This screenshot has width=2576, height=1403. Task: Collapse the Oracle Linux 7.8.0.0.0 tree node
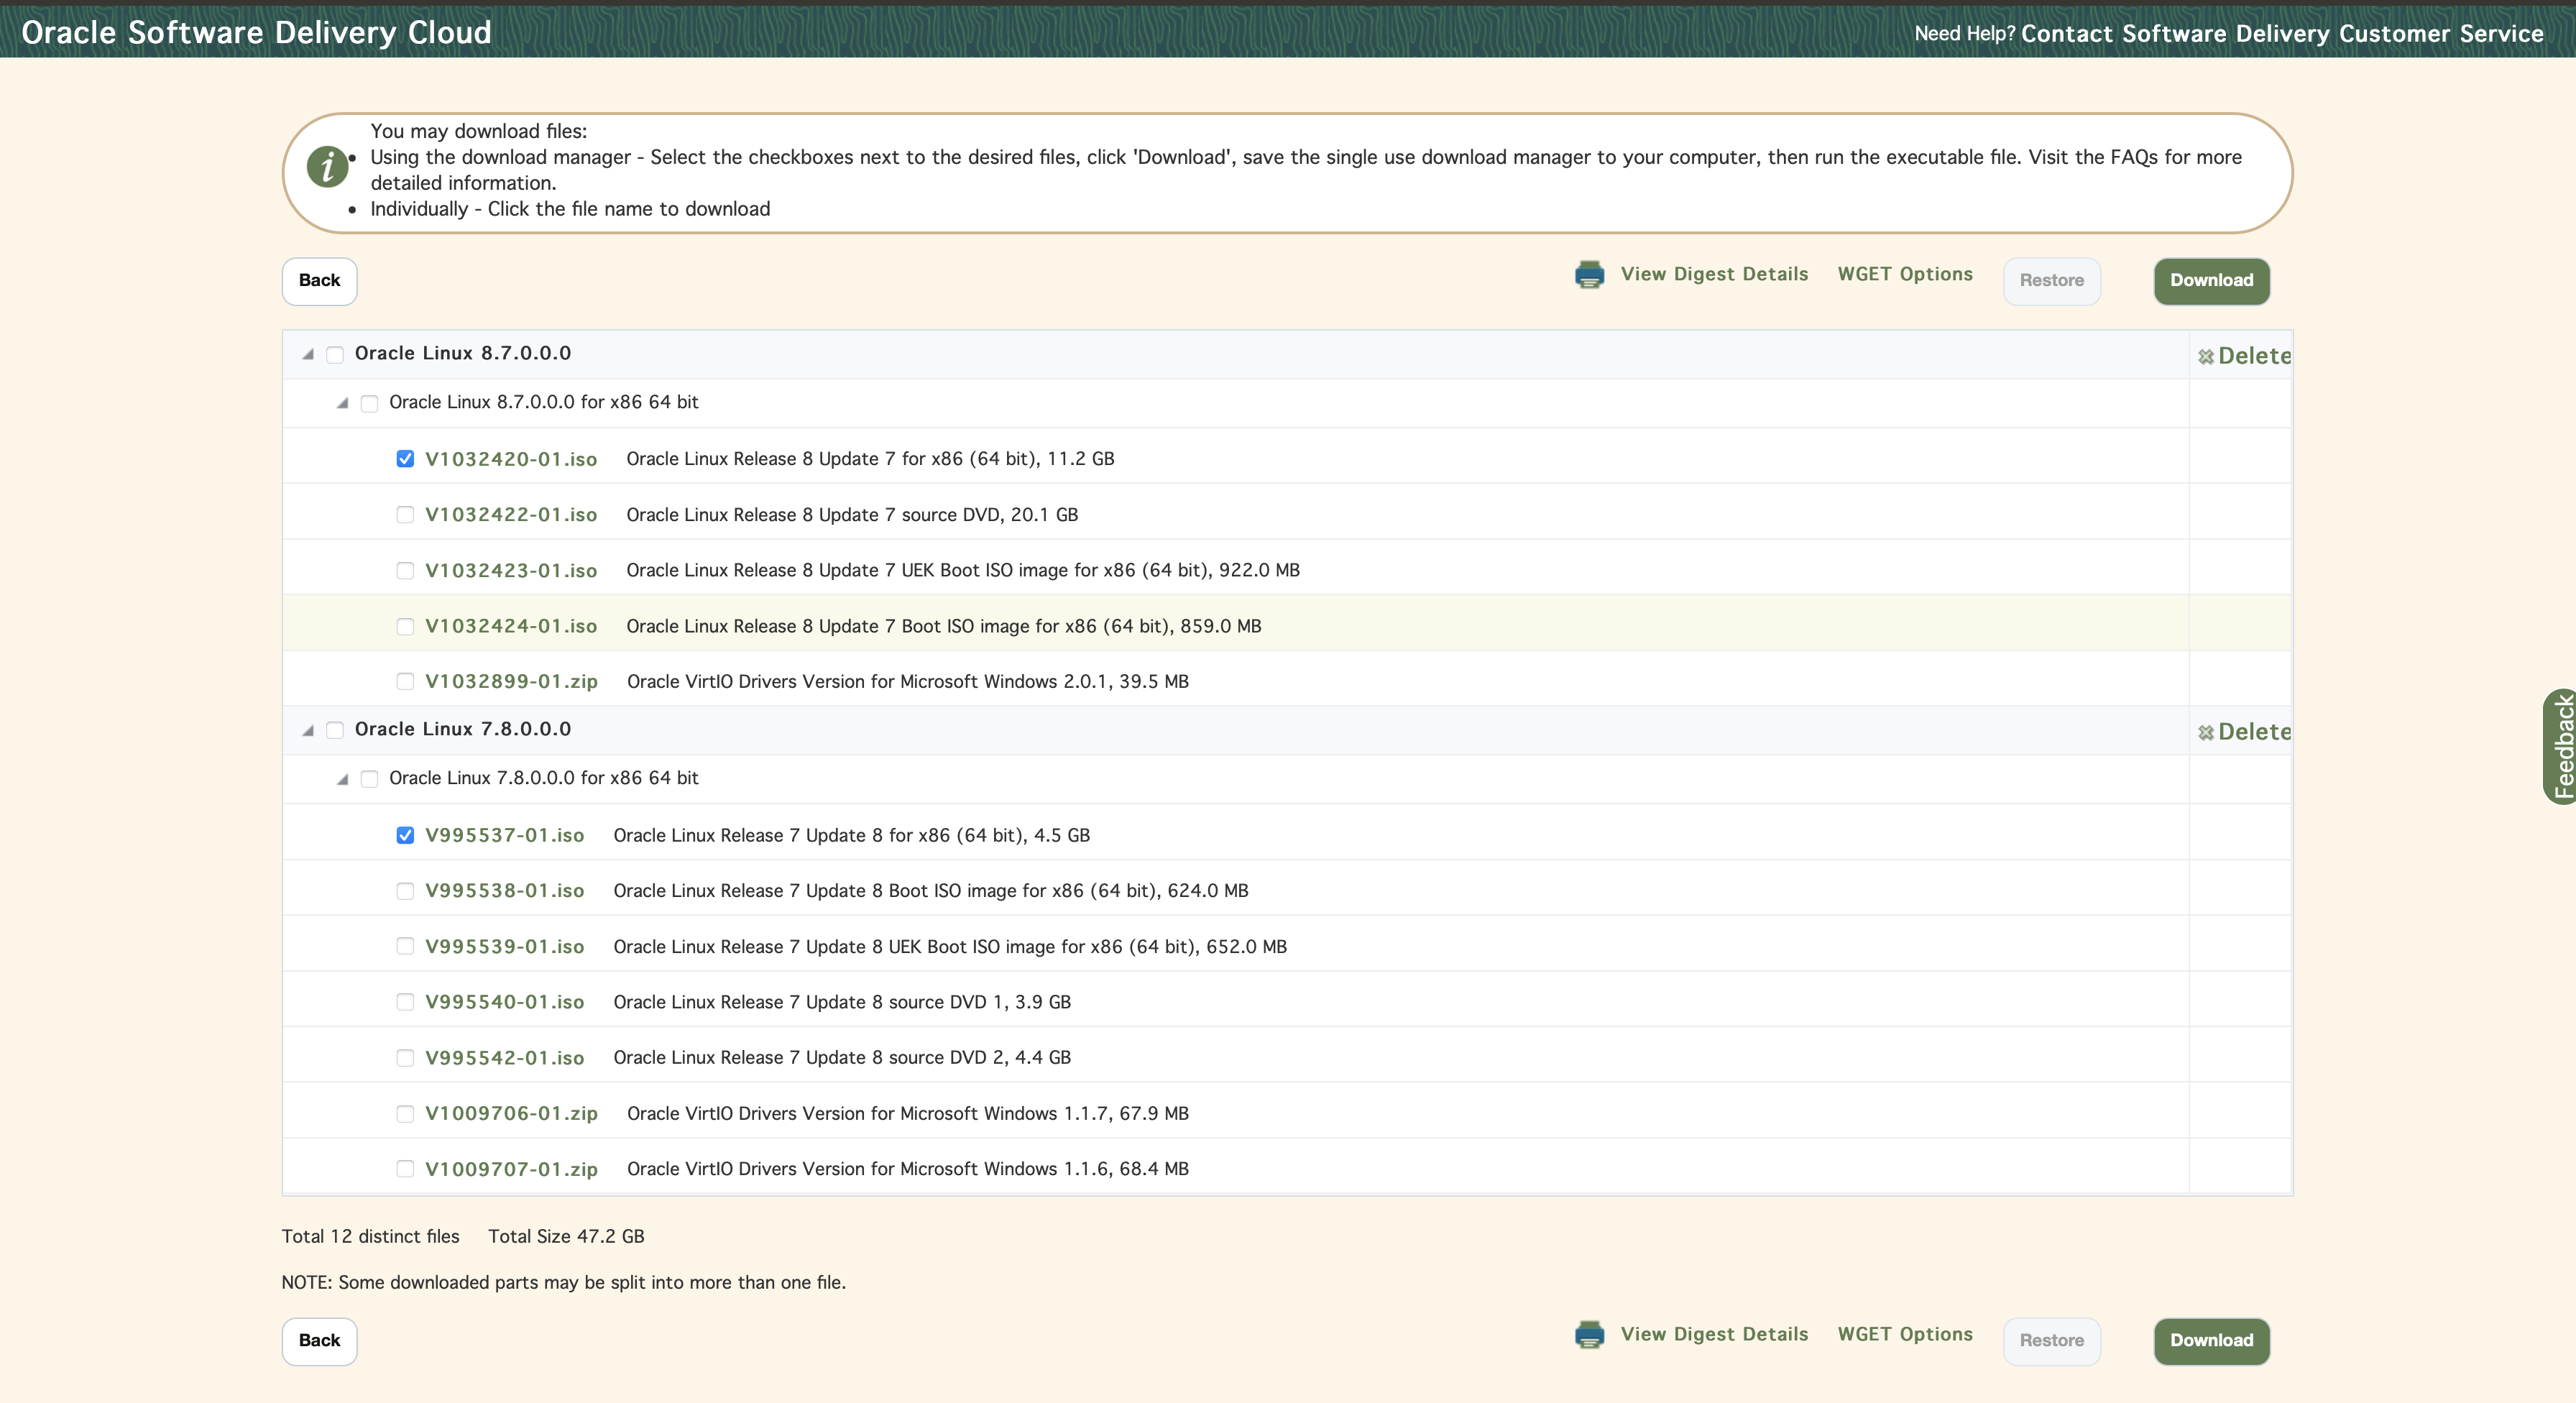tap(308, 731)
